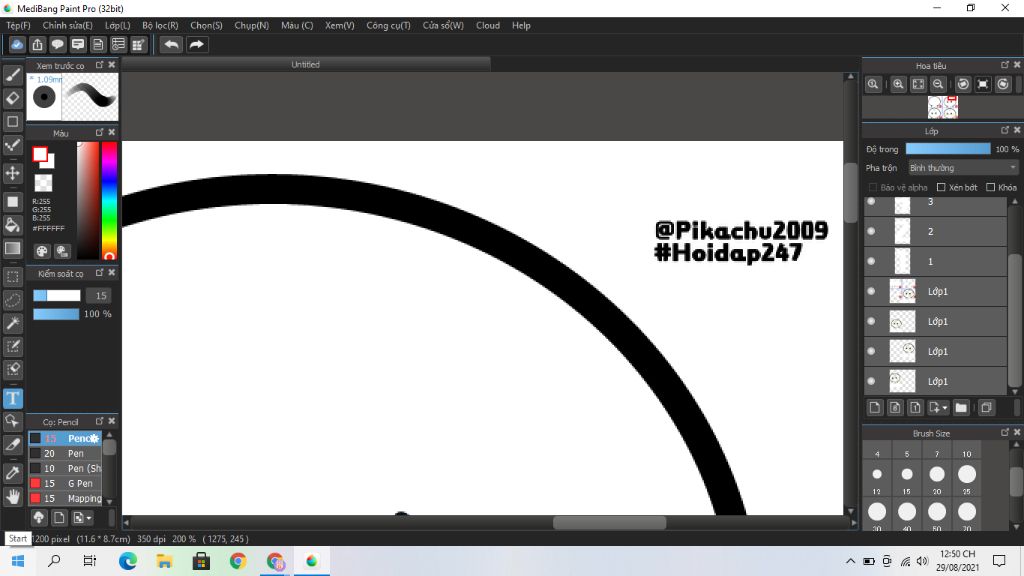
Task: Select the Operation tool below Text
Action: [12, 421]
